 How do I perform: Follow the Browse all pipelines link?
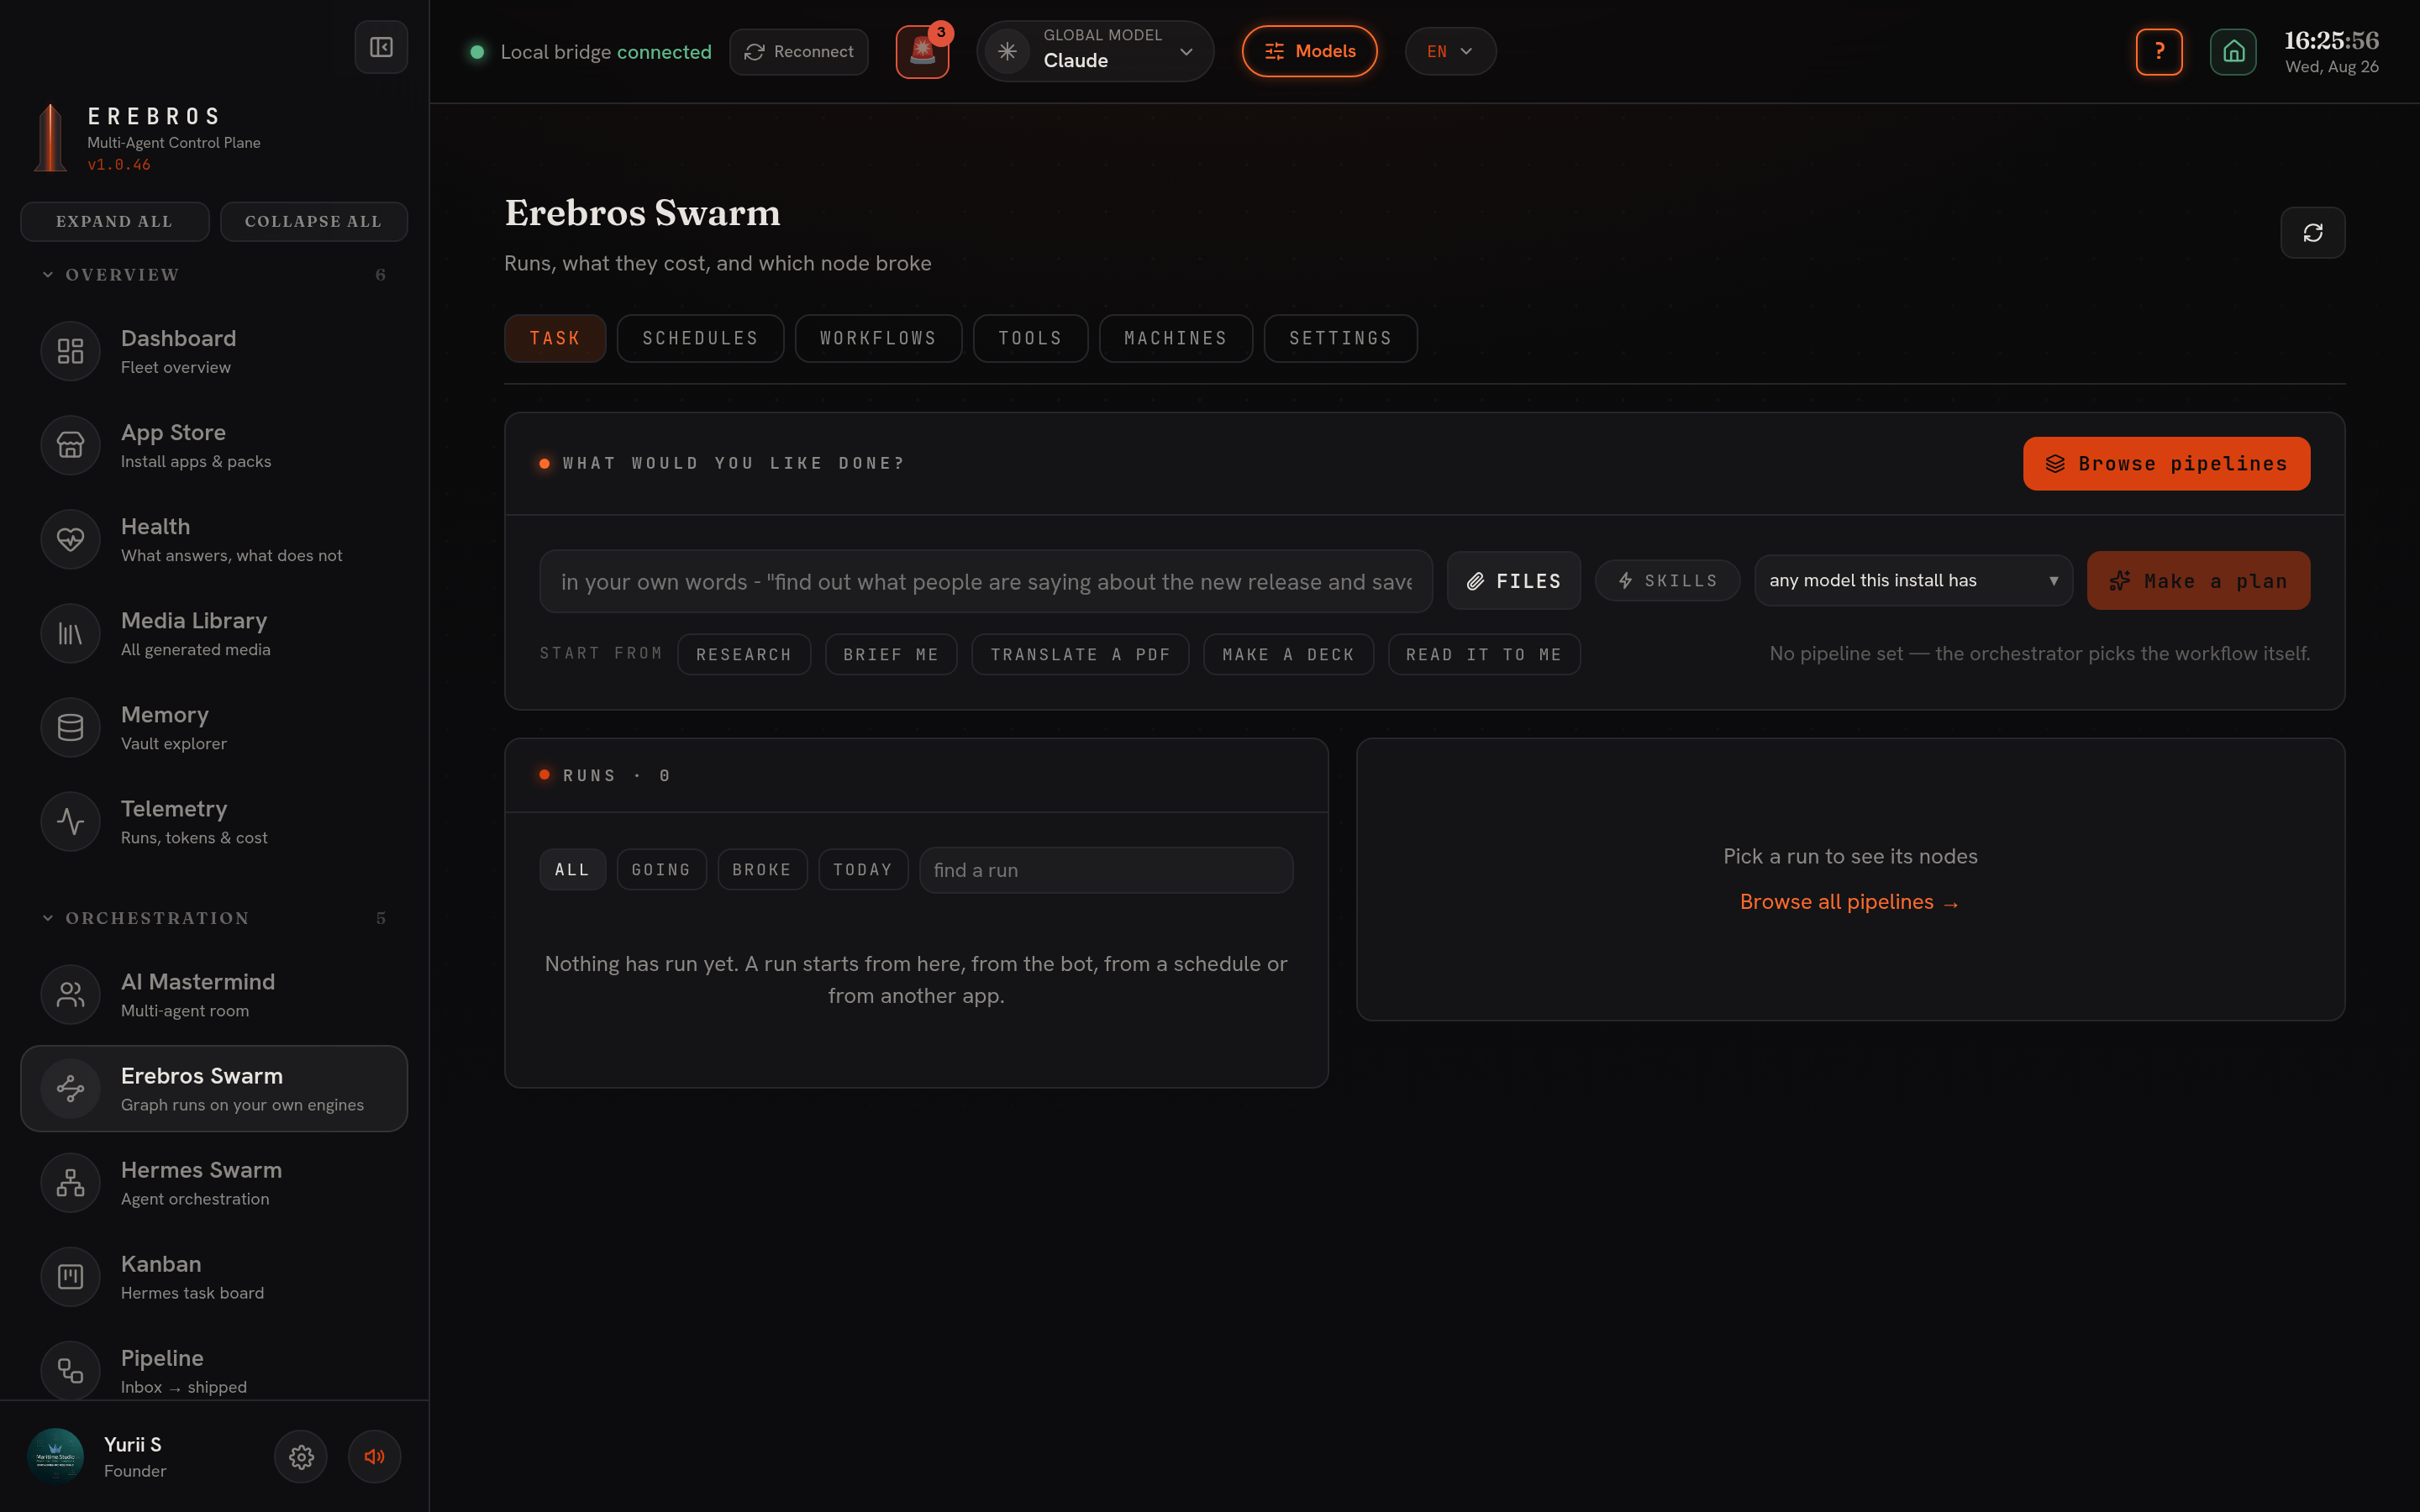pyautogui.click(x=1849, y=902)
